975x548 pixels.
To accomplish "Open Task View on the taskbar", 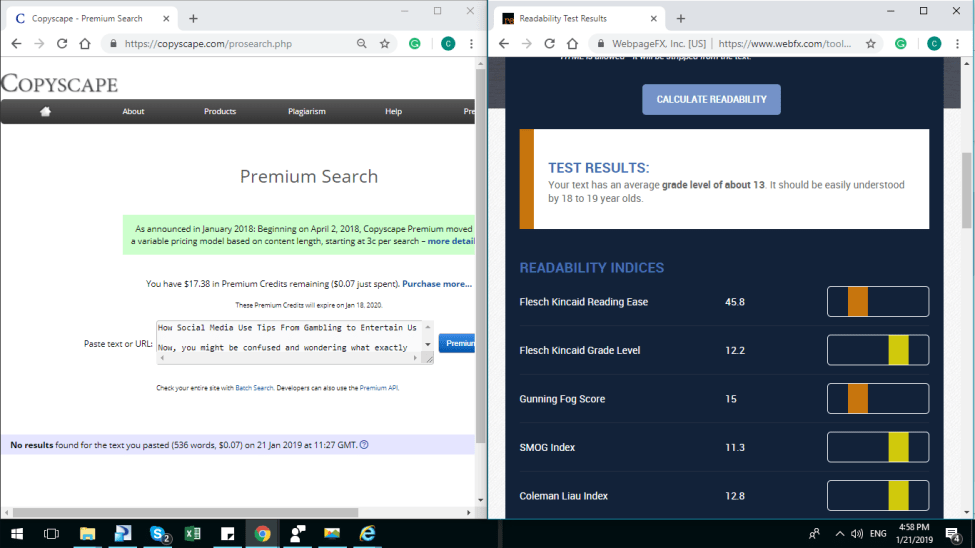I will tap(52, 534).
